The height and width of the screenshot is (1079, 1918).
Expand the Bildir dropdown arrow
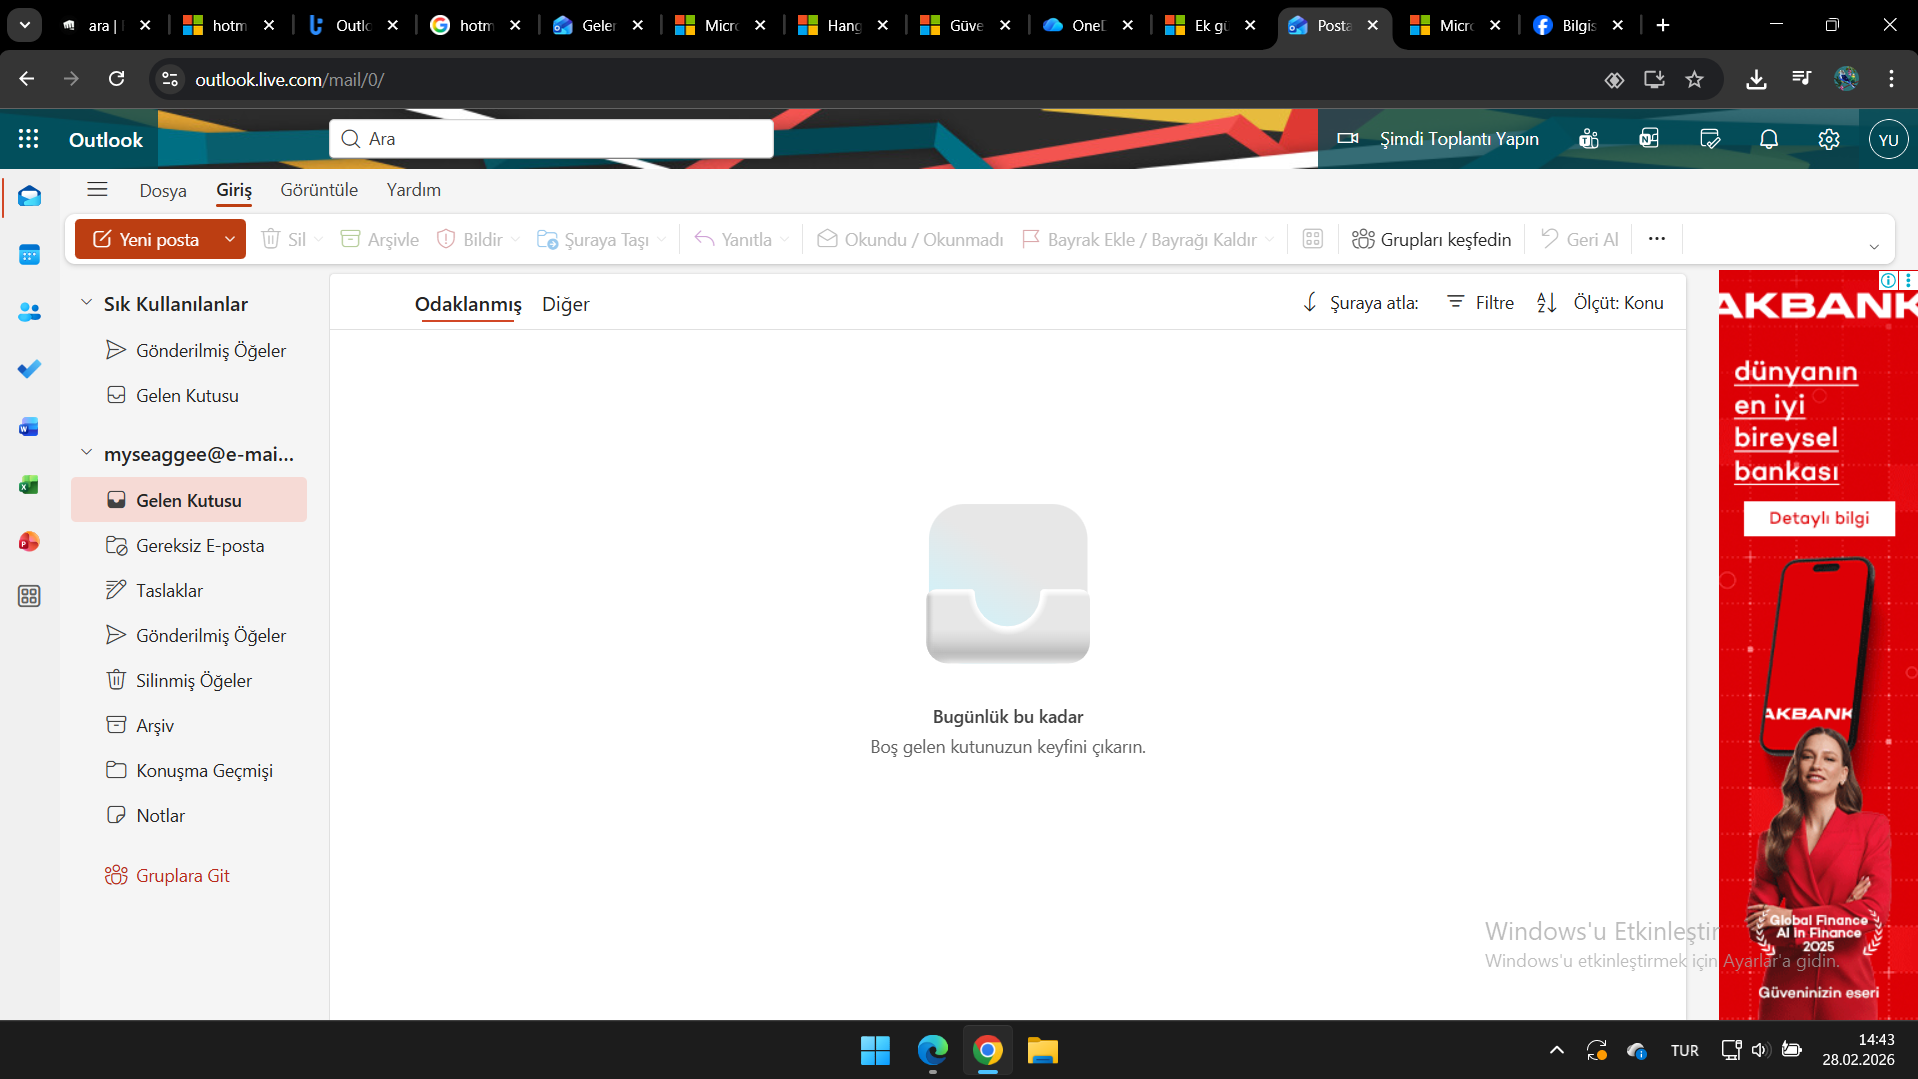[x=515, y=240]
